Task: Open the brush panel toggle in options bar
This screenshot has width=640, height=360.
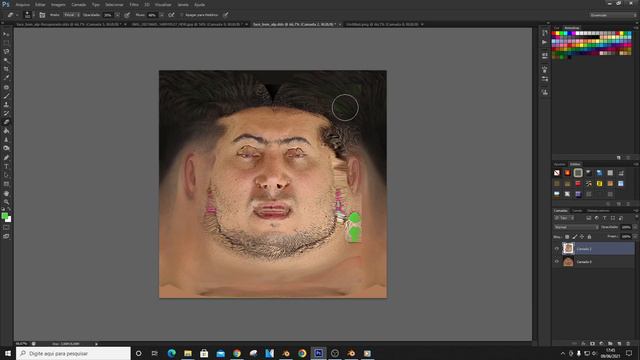Action: [x=42, y=15]
